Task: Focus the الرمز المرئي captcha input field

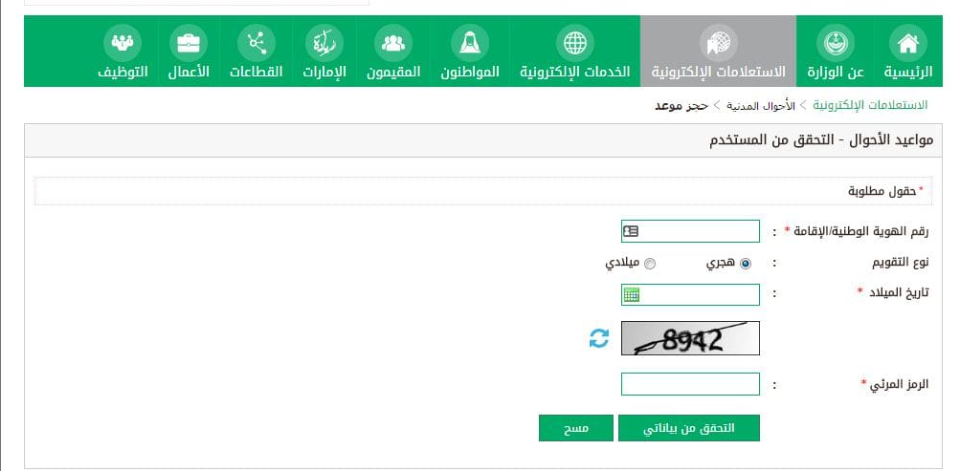Action: [690, 384]
